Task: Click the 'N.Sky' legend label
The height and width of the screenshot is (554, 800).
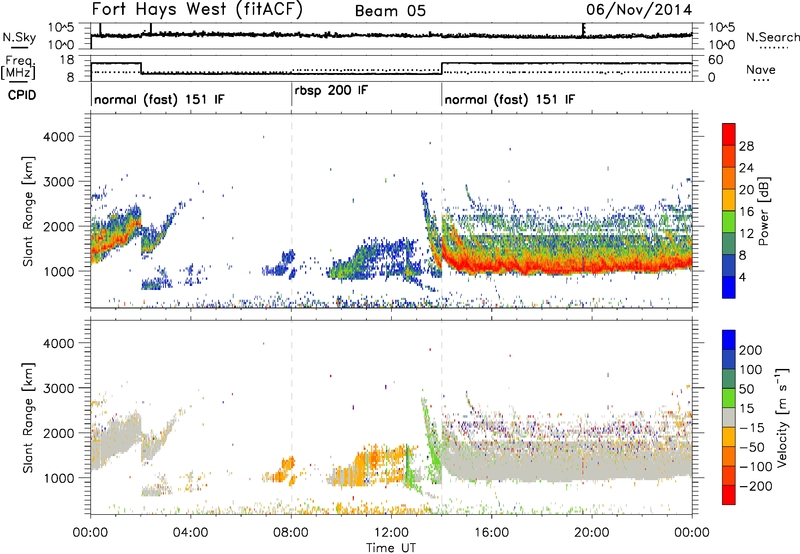Action: pyautogui.click(x=19, y=37)
